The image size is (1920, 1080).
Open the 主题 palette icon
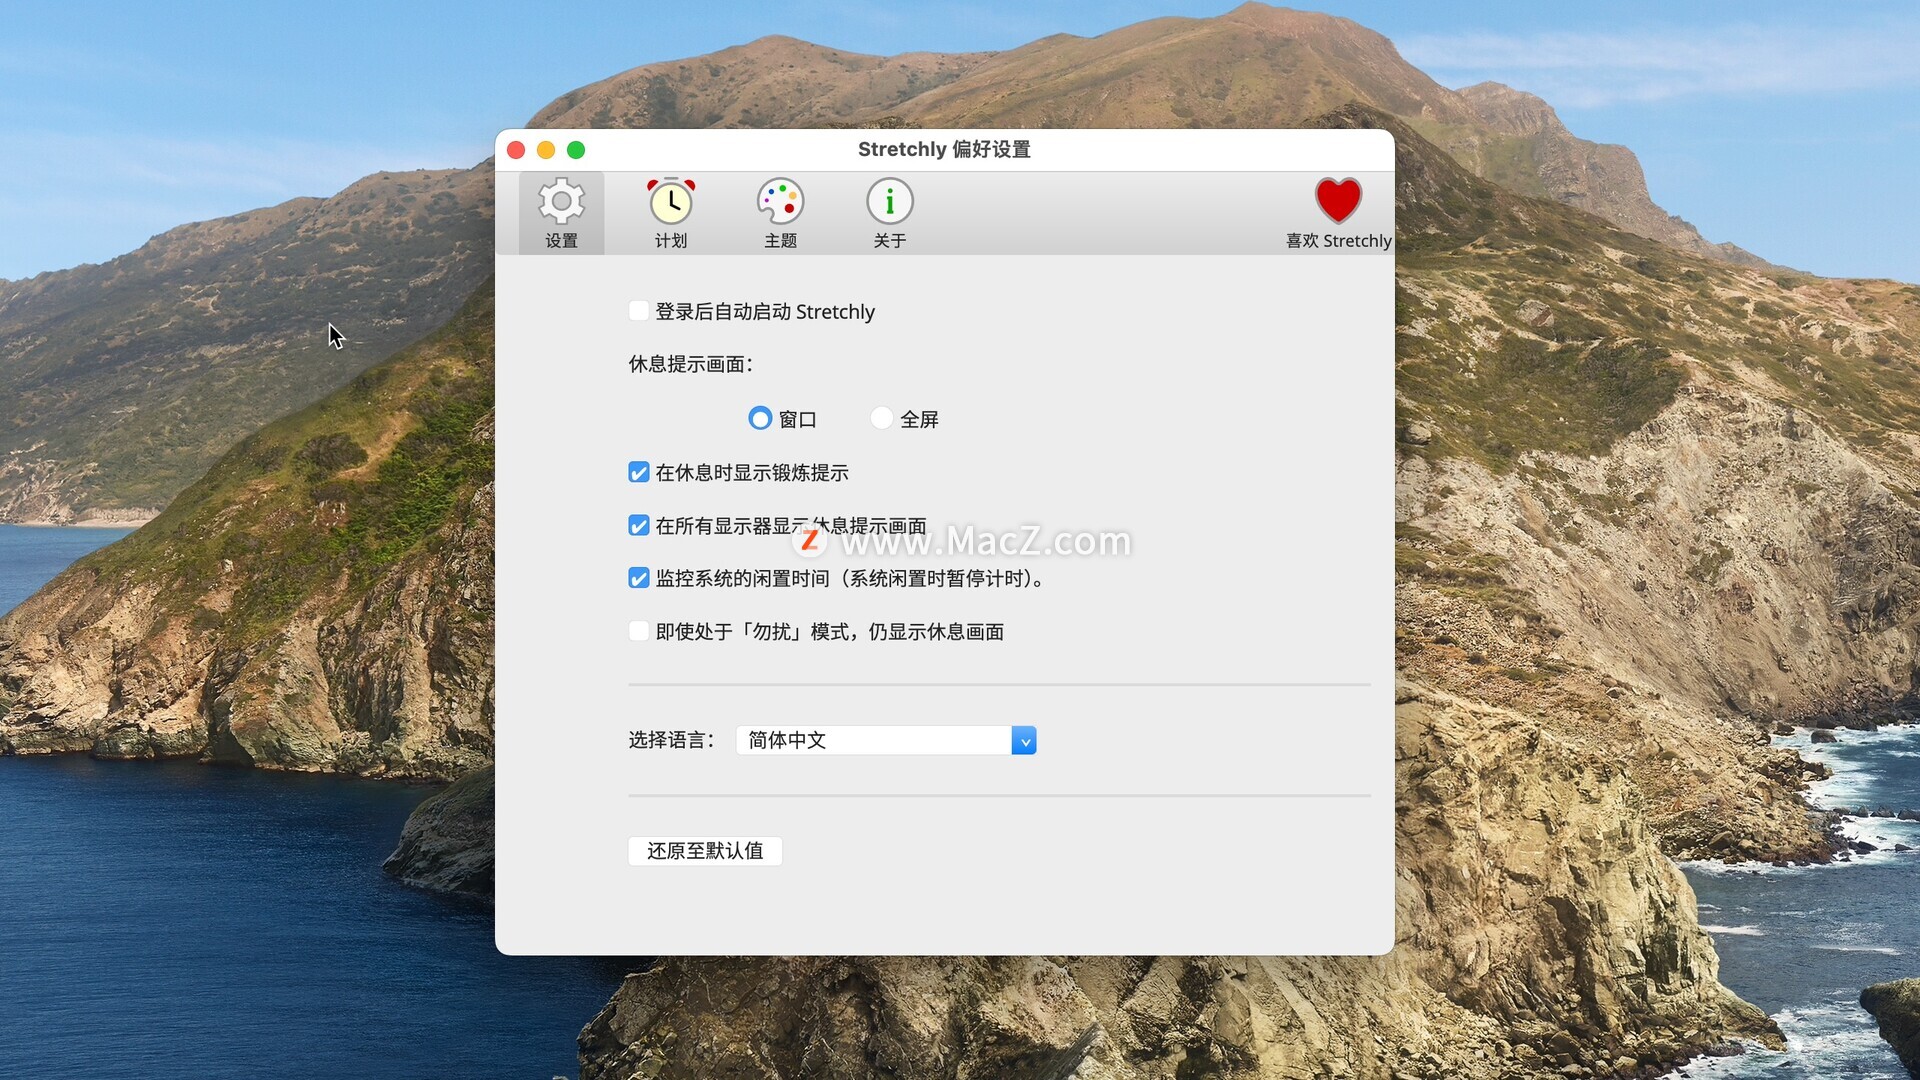[780, 202]
